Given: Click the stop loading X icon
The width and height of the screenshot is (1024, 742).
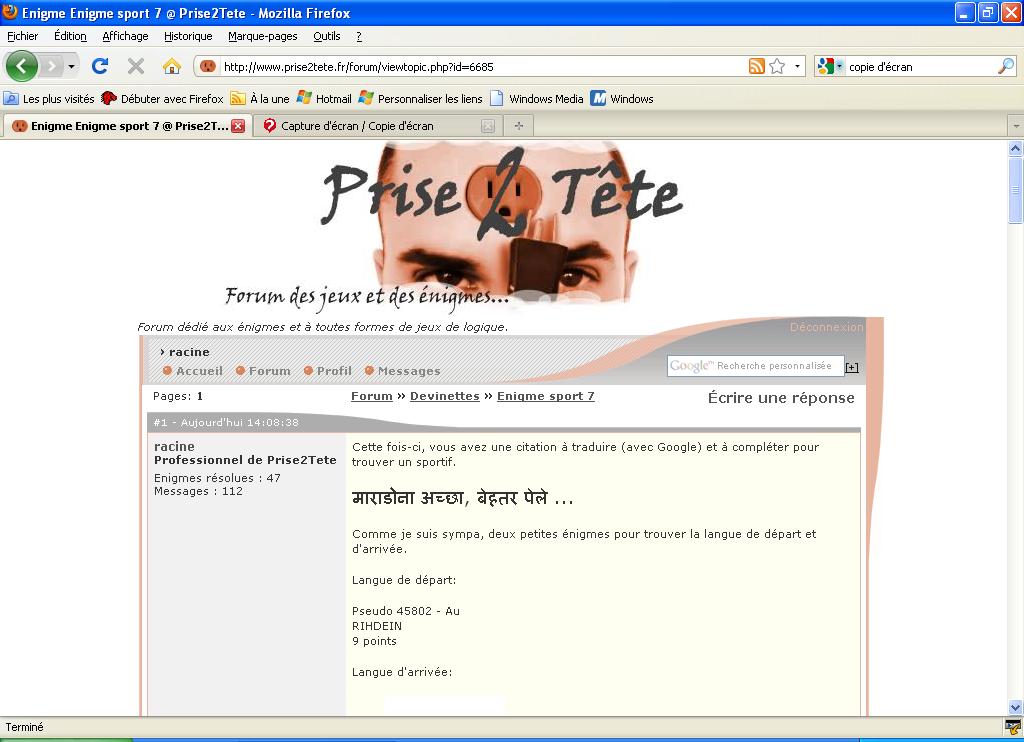Looking at the screenshot, I should click(136, 66).
